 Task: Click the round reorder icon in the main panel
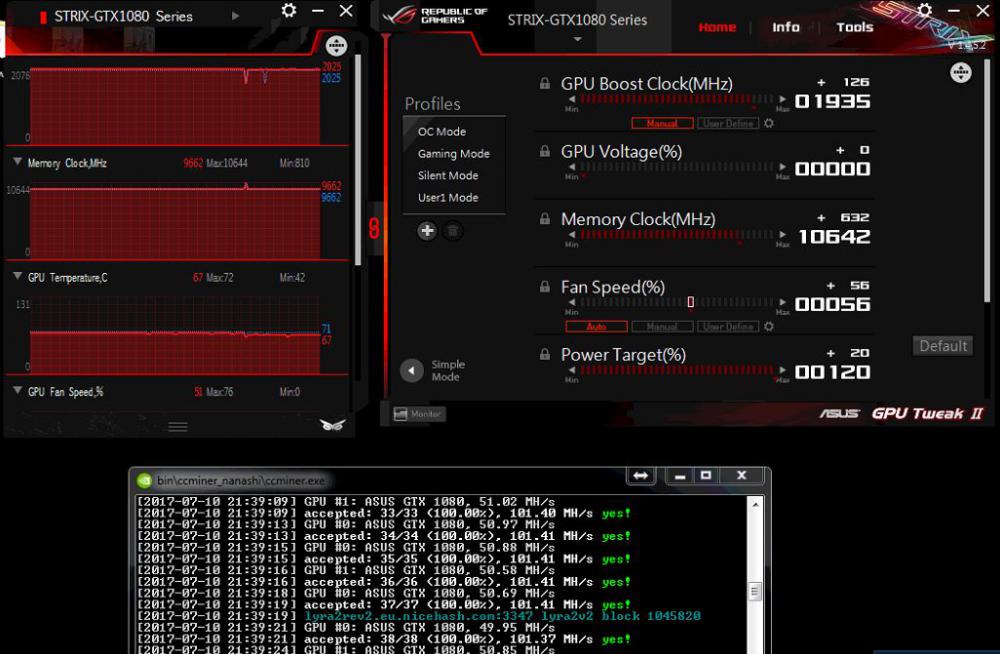(960, 72)
